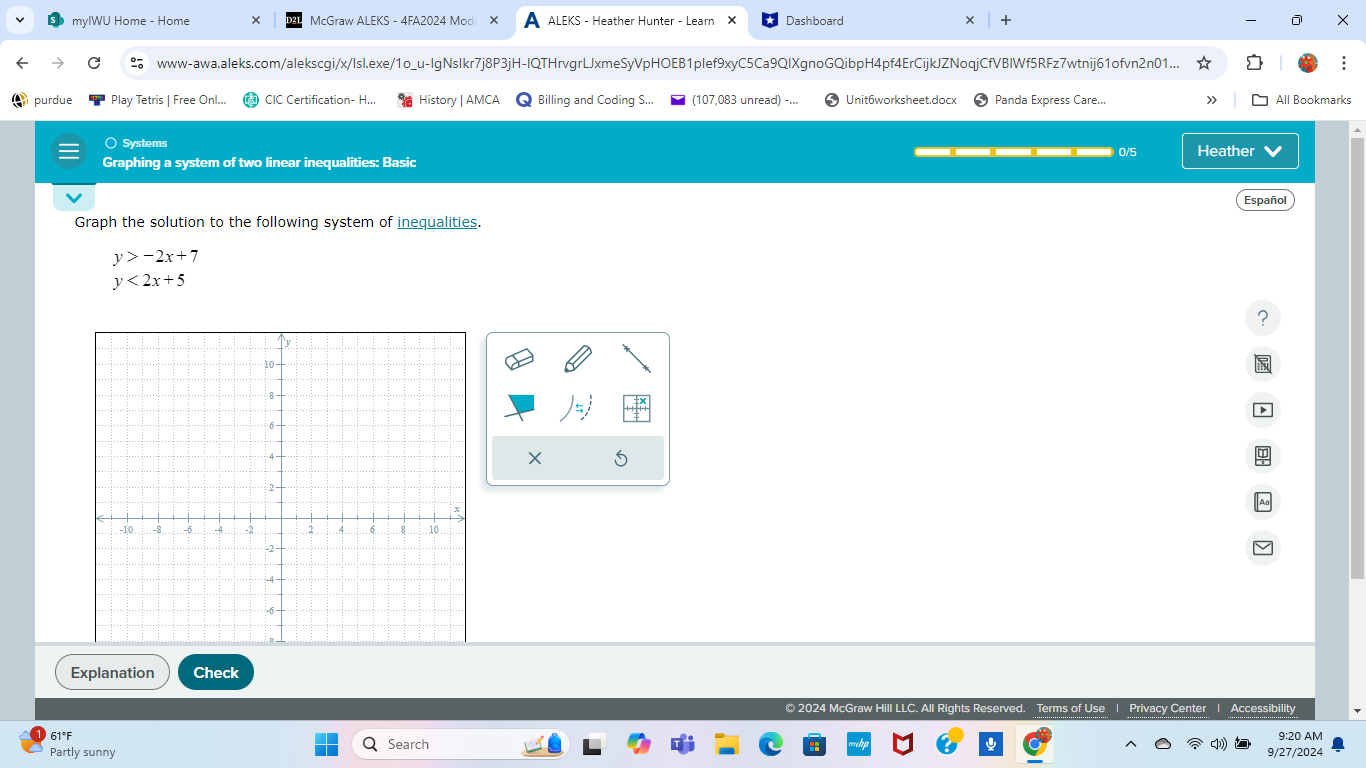Image resolution: width=1366 pixels, height=768 pixels.
Task: Show hidden system tray icons
Action: (1131, 744)
